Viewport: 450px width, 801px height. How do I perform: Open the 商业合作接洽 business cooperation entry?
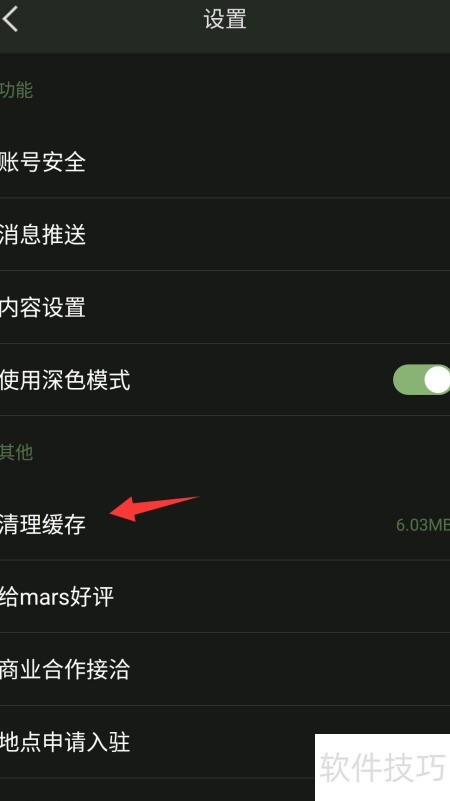225,669
